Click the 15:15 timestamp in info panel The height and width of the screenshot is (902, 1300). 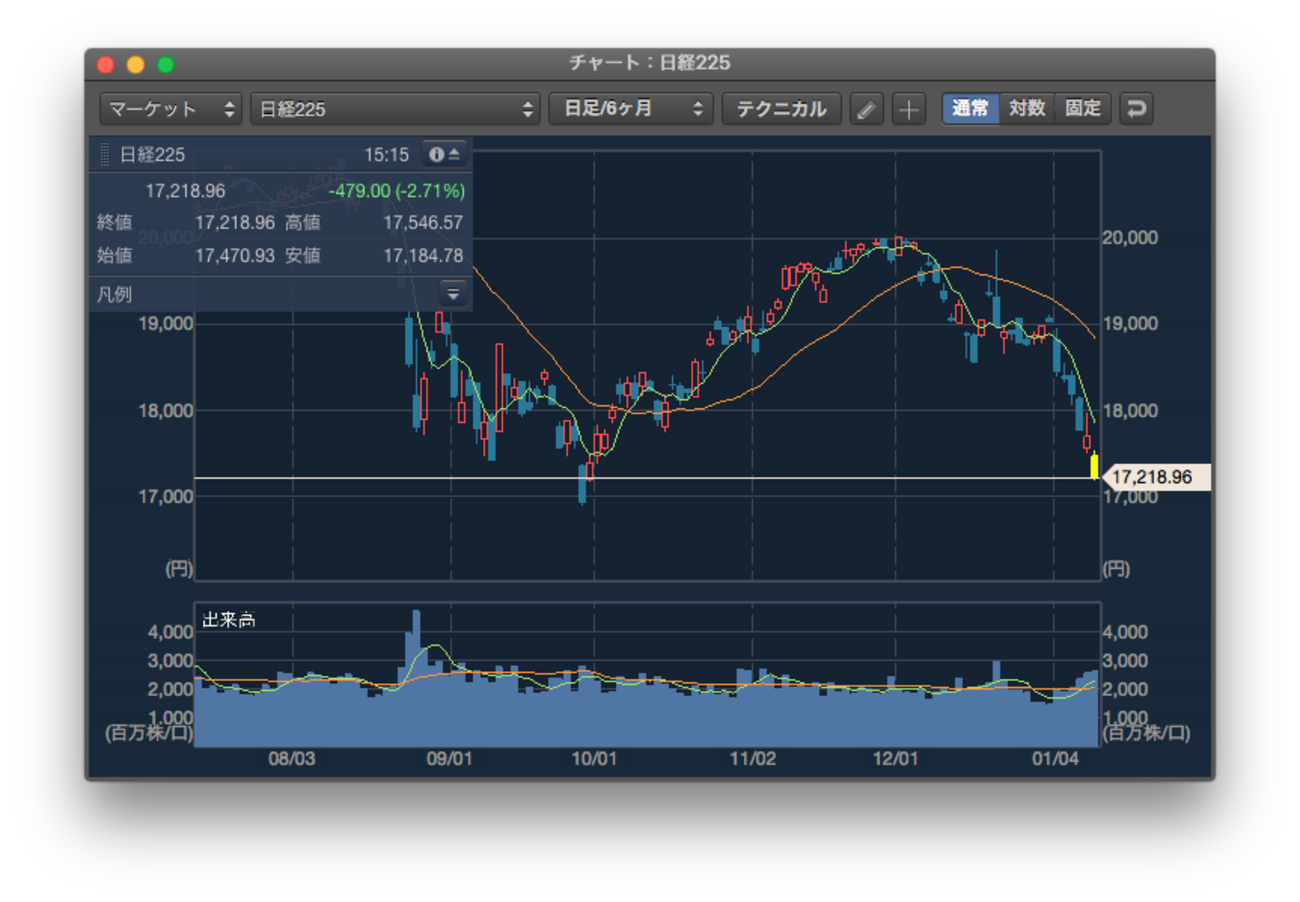386,155
